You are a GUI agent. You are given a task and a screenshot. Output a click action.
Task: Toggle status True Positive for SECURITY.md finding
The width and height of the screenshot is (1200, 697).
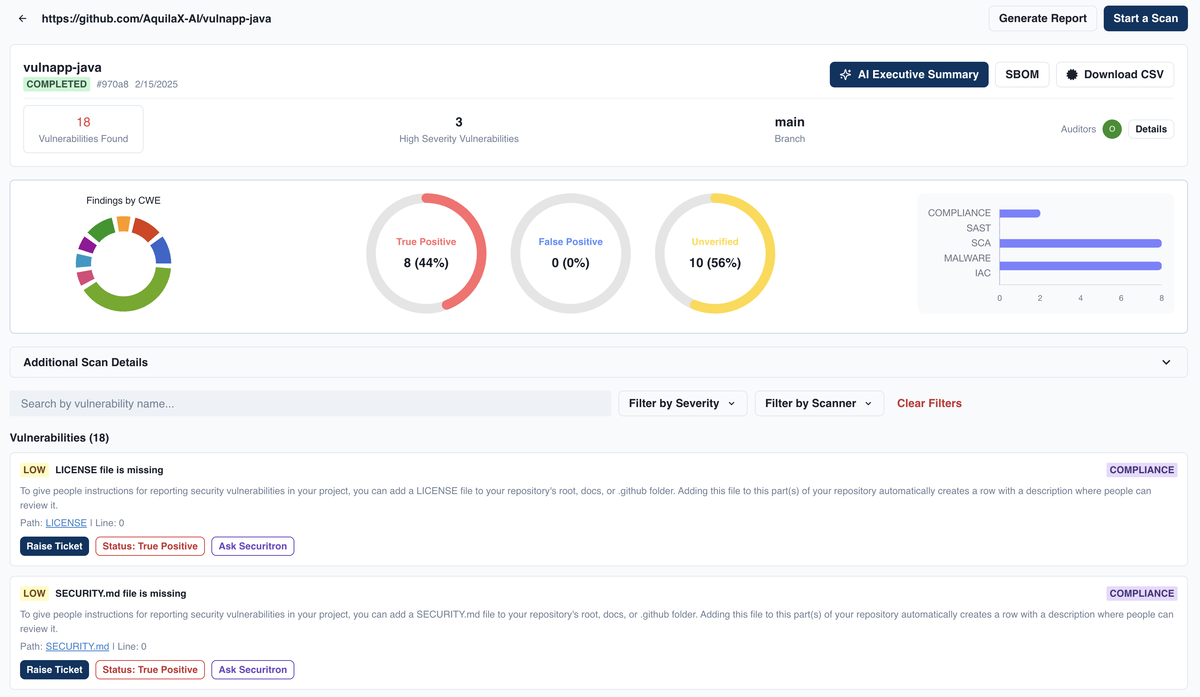[150, 670]
